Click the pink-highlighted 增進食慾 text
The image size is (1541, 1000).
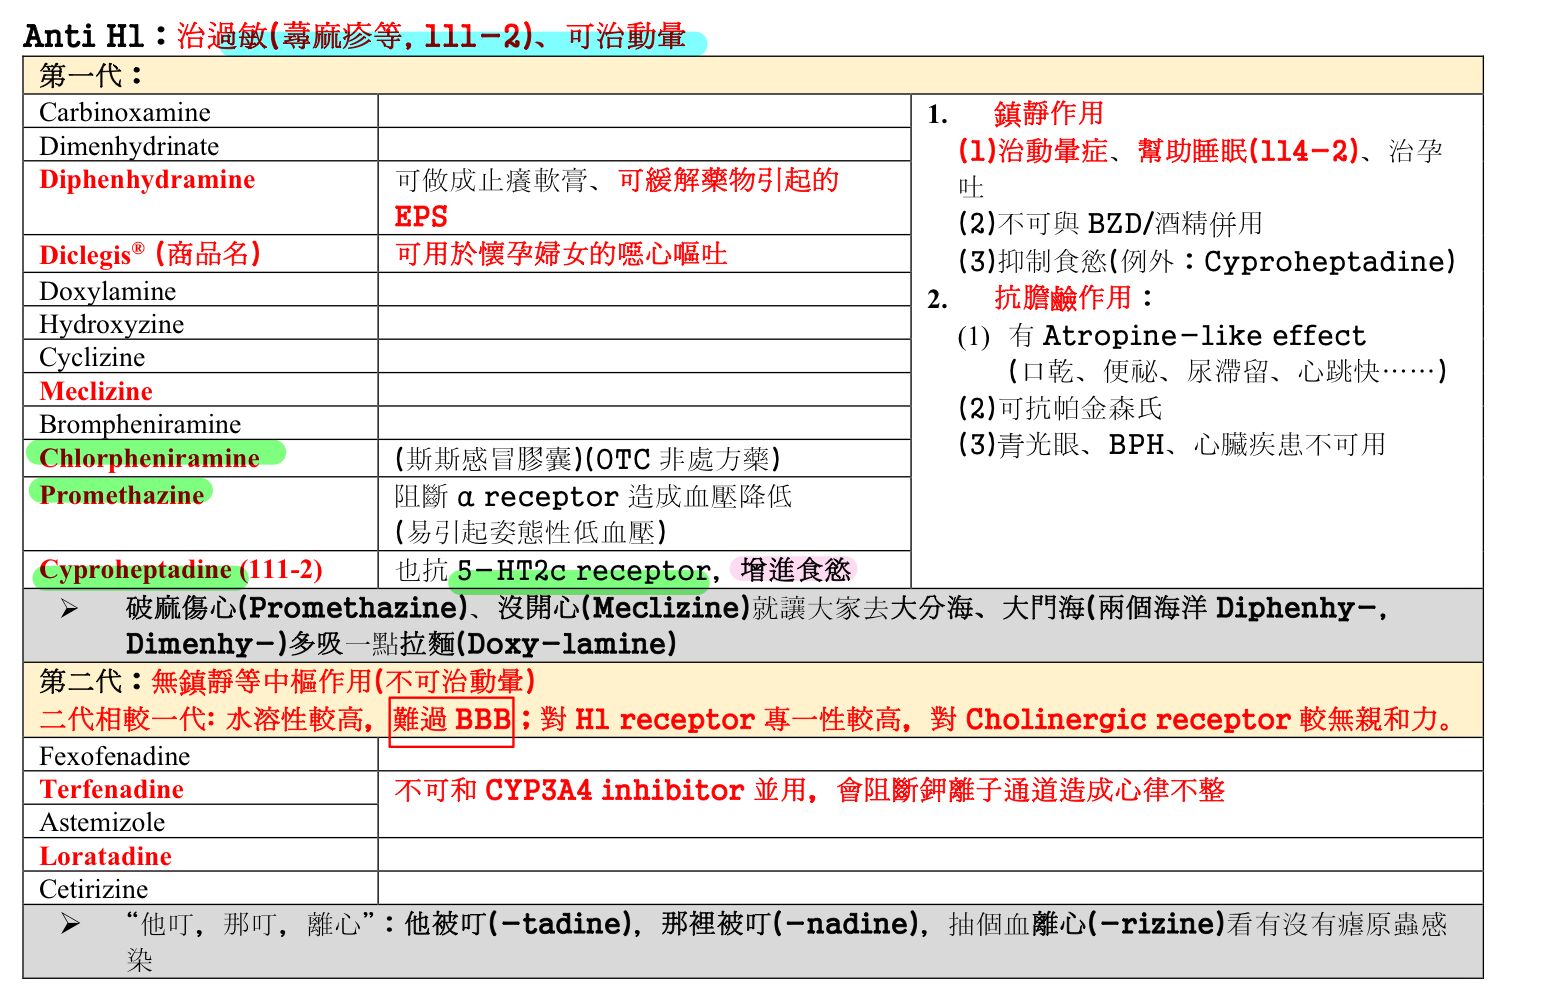795,570
